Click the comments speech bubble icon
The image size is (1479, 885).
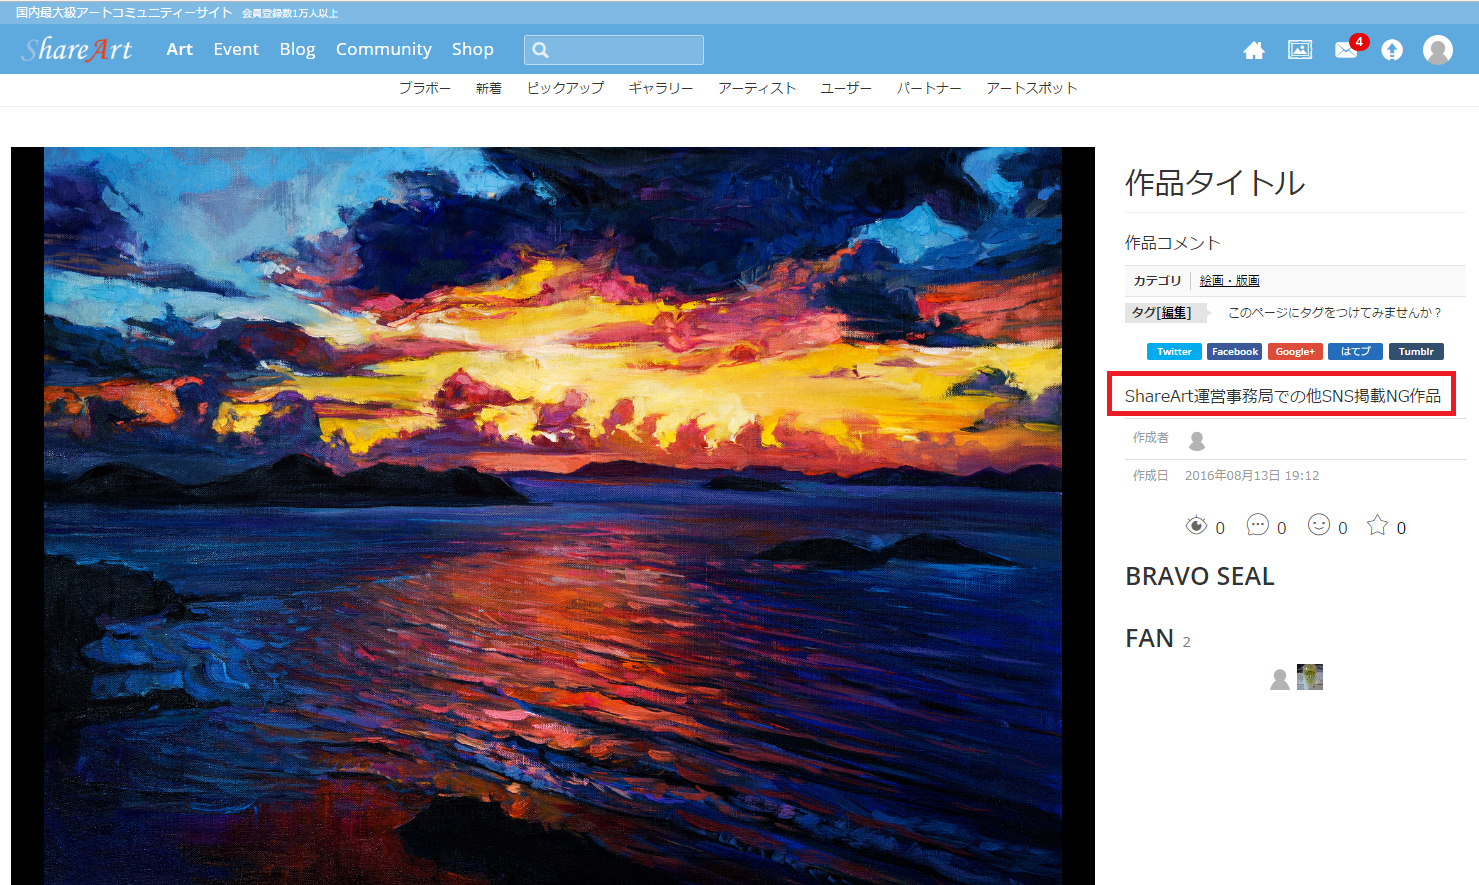[1258, 525]
